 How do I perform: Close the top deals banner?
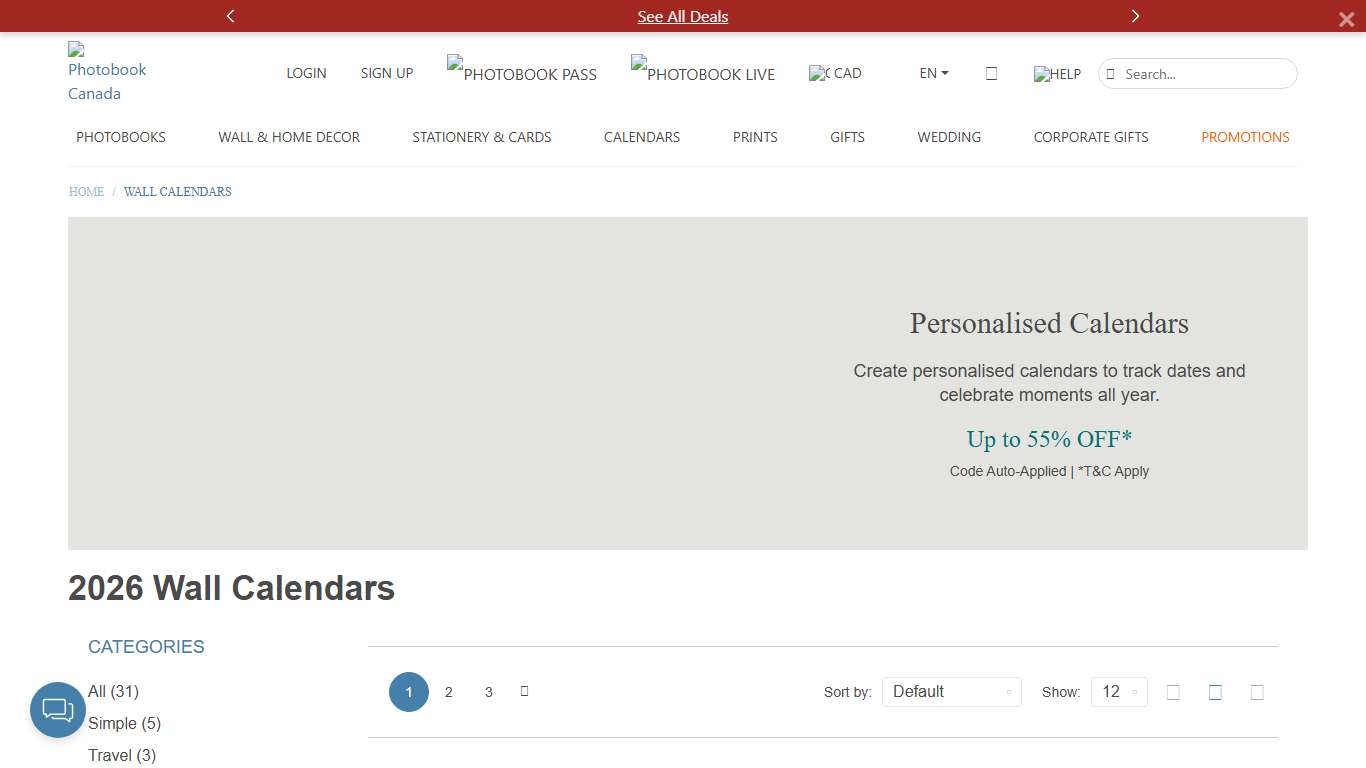1346,19
